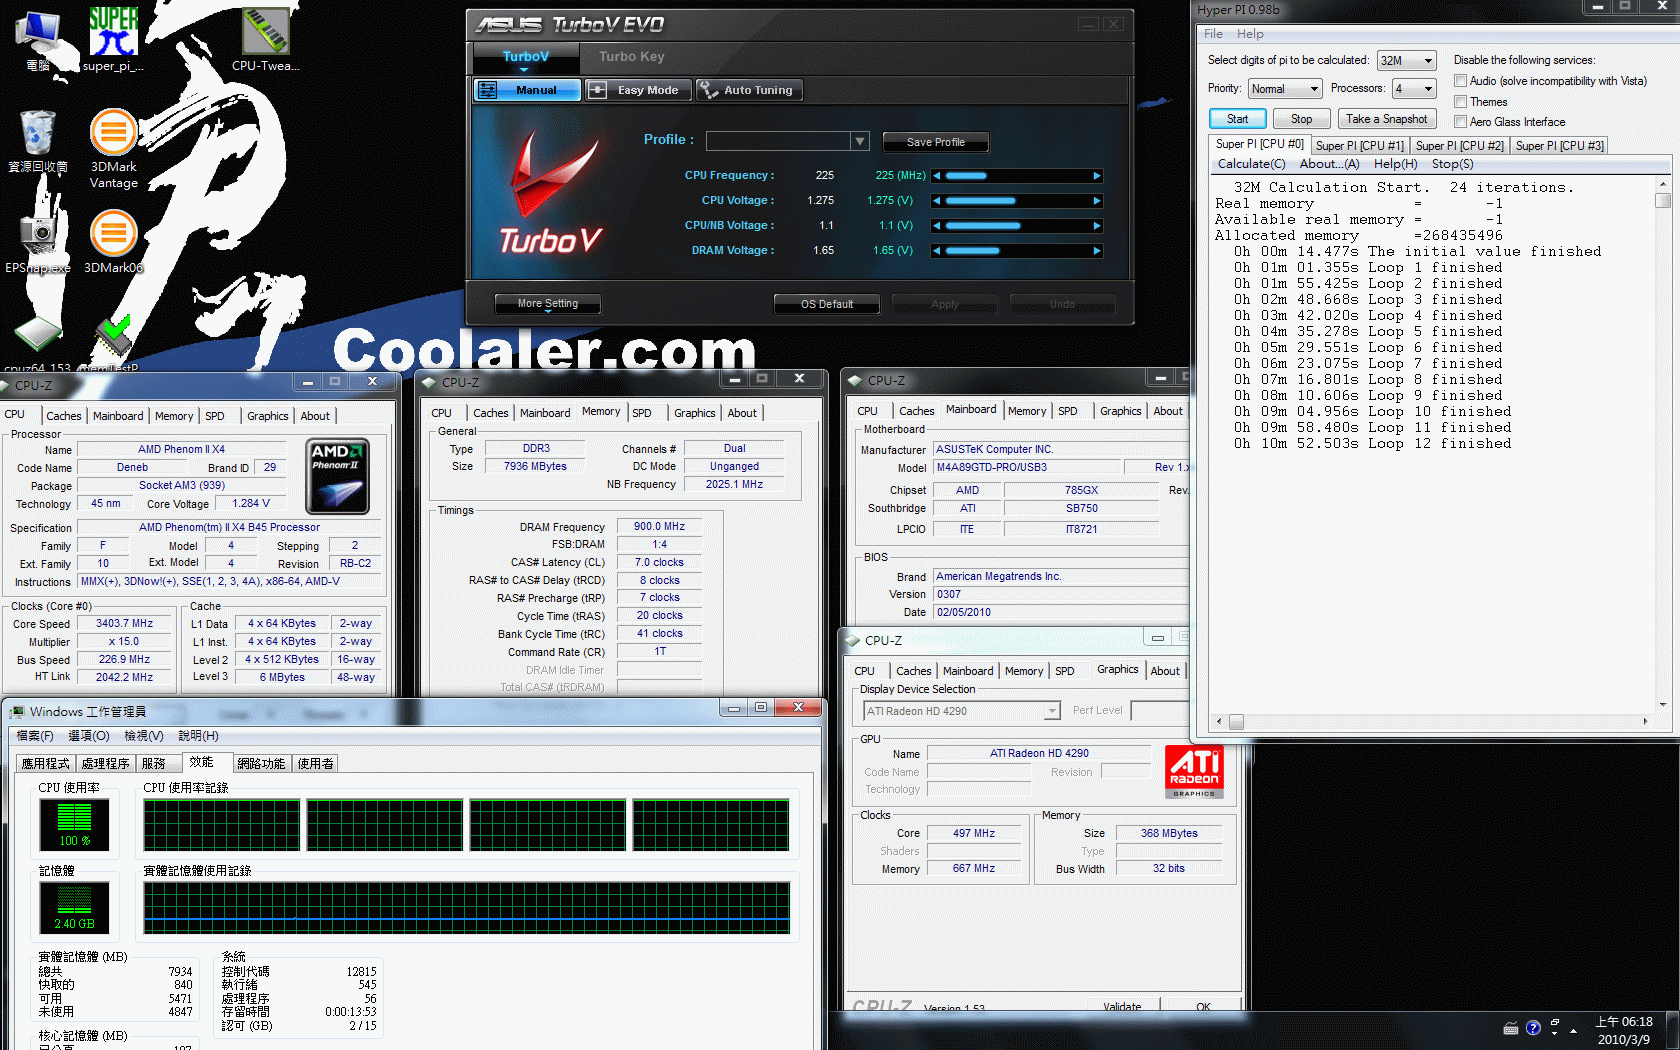Open Caches tab in the leftmost CPU-Z window
1680x1050 pixels.
[x=63, y=416]
